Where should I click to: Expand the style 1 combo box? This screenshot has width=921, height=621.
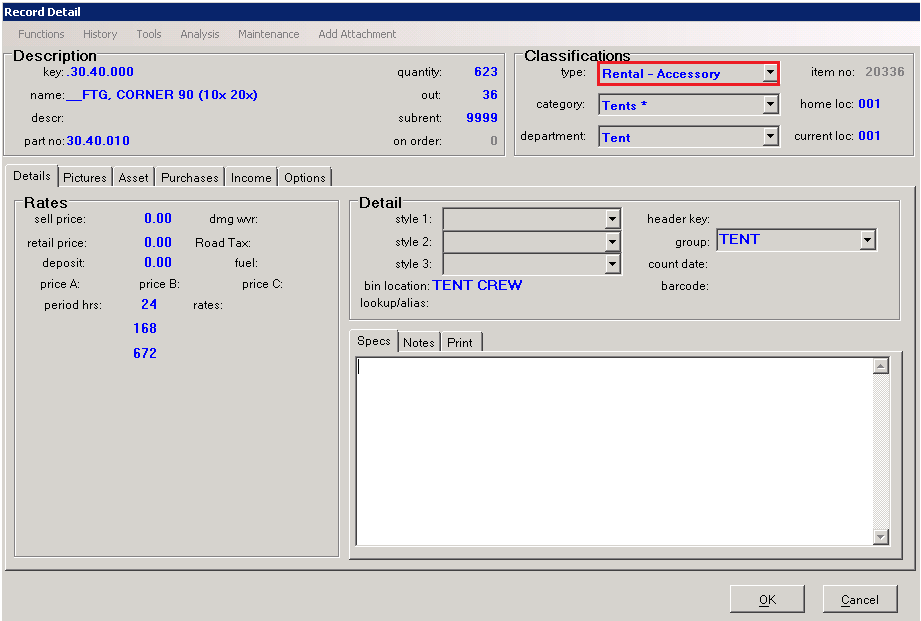tap(612, 219)
